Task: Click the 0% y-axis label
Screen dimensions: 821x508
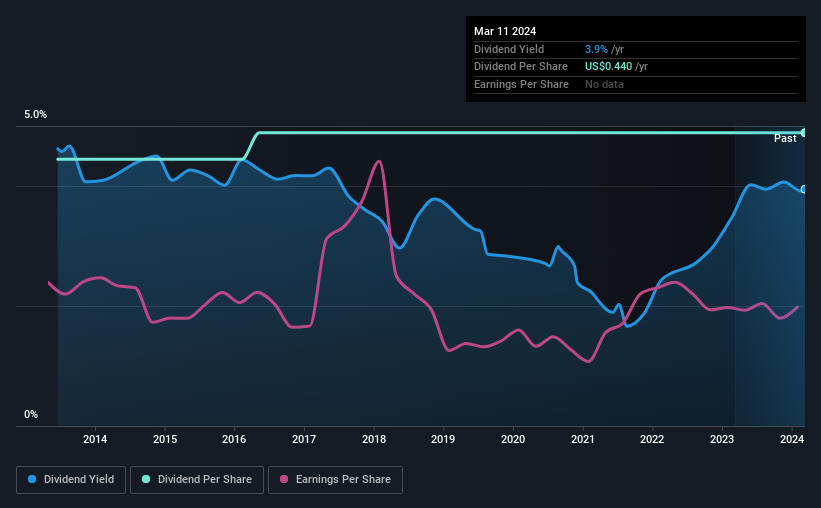Action: [31, 414]
